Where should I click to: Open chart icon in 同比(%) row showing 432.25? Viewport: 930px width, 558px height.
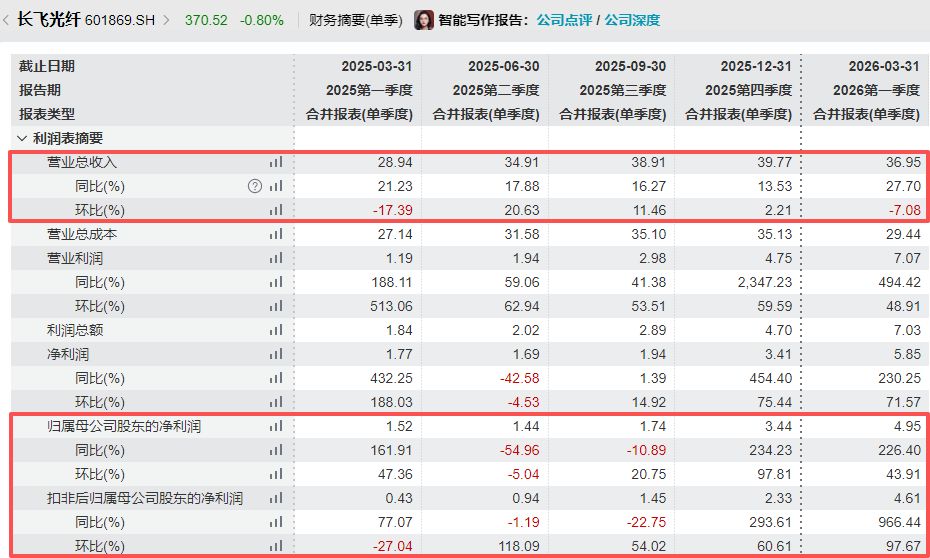[x=276, y=378]
